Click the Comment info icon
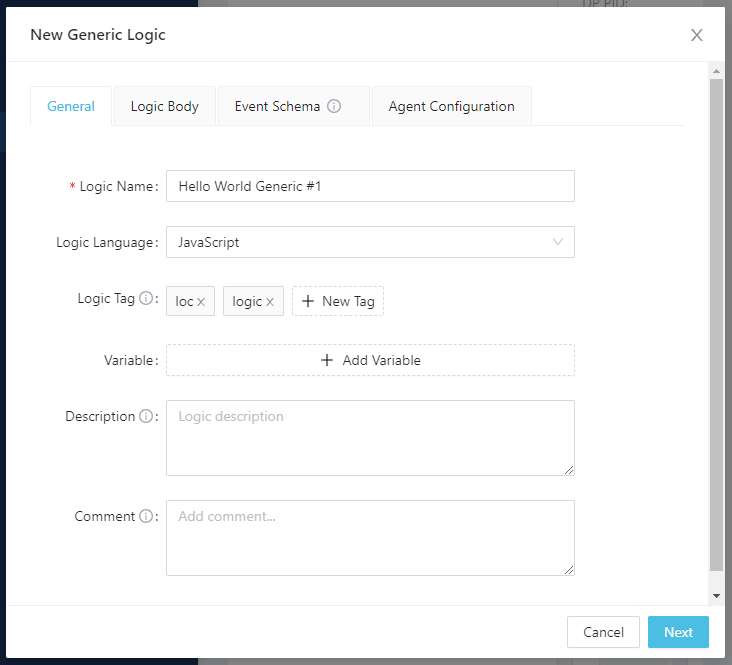The width and height of the screenshot is (732, 665). 146,517
